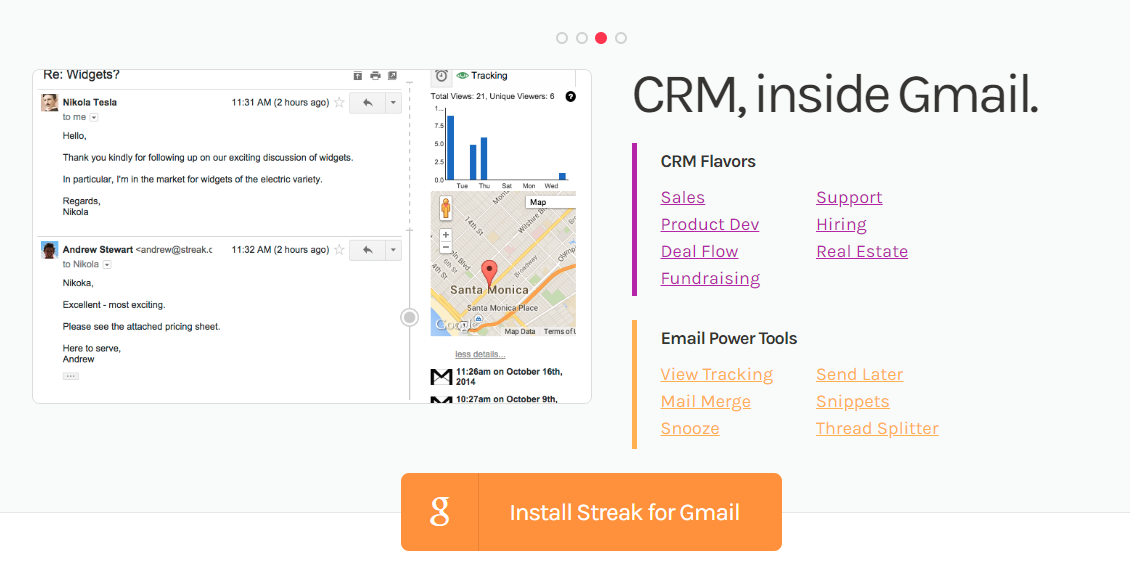Image resolution: width=1130 pixels, height=580 pixels.
Task: Click the Gmail icon beside 11:26am on October 16th
Action: point(441,377)
